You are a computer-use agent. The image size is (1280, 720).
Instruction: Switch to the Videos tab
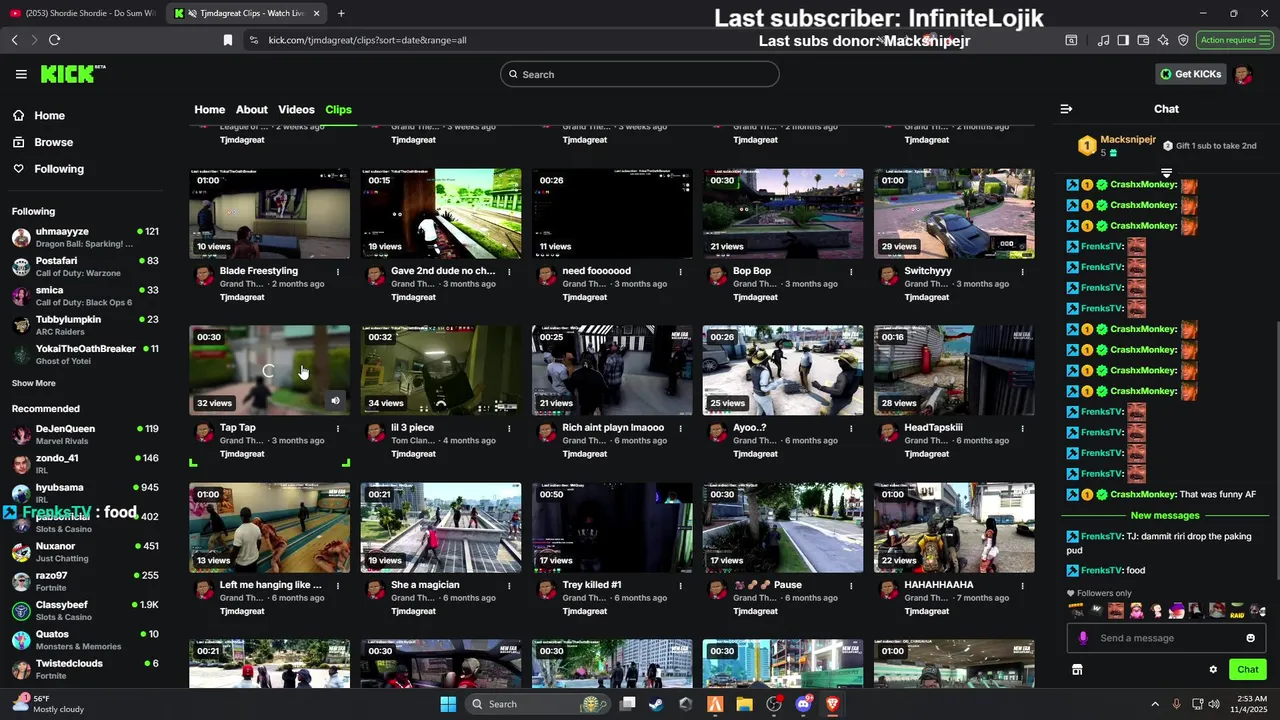(x=296, y=109)
